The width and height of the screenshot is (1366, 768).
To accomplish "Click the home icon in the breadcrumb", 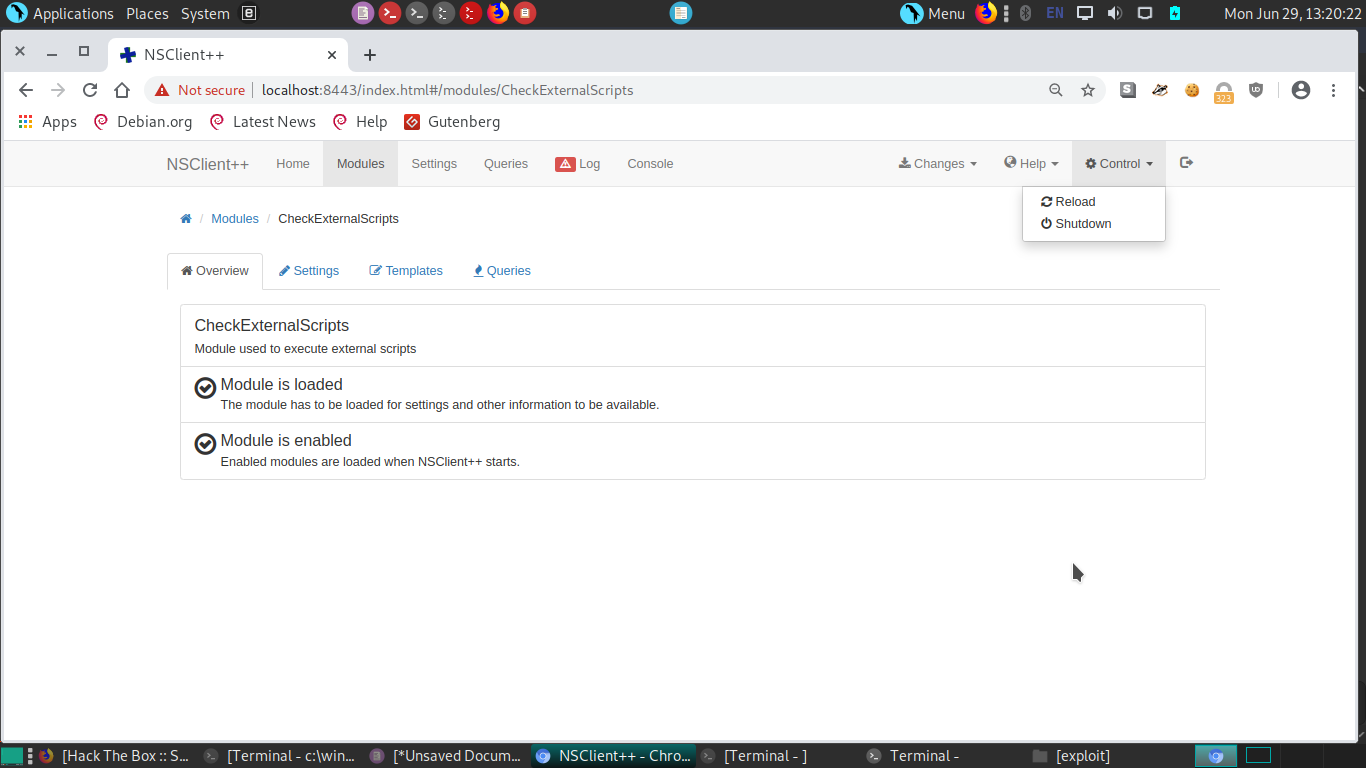I will tap(186, 219).
